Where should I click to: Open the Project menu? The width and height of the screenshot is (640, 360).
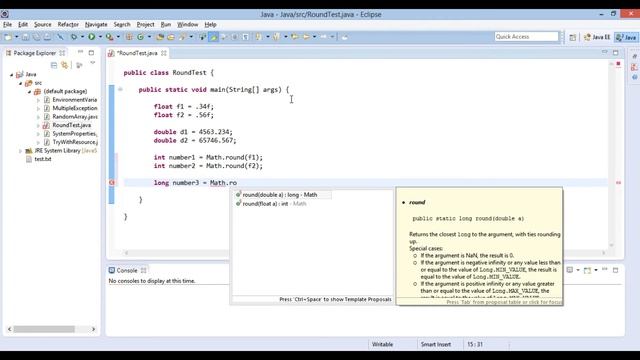(x=145, y=24)
